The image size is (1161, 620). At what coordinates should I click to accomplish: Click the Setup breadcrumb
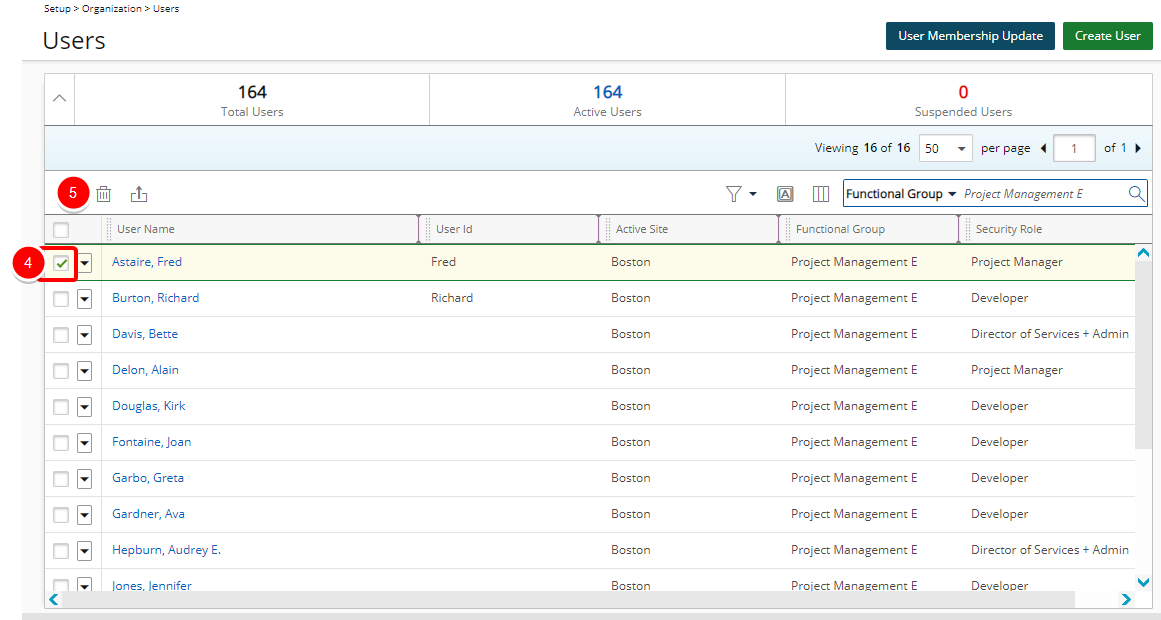tap(57, 9)
